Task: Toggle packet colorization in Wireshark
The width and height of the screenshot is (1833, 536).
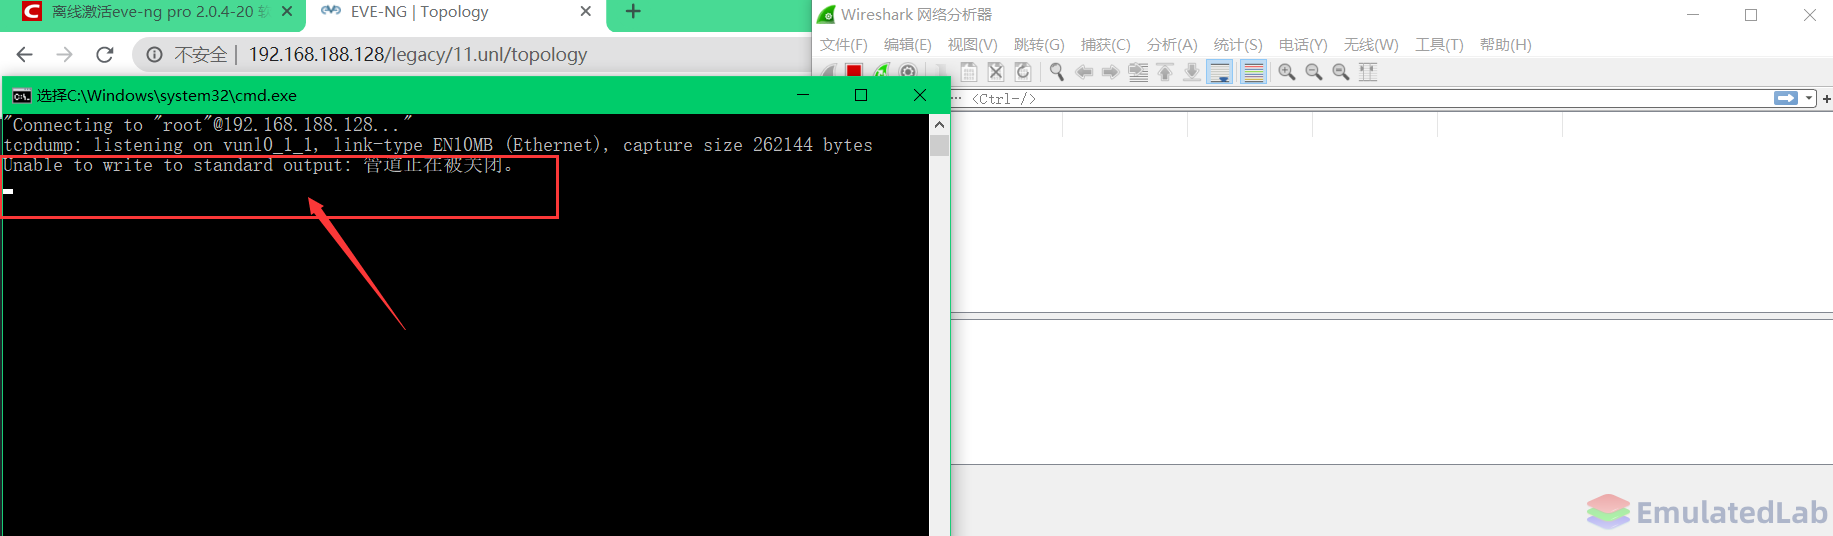Action: coord(1253,72)
